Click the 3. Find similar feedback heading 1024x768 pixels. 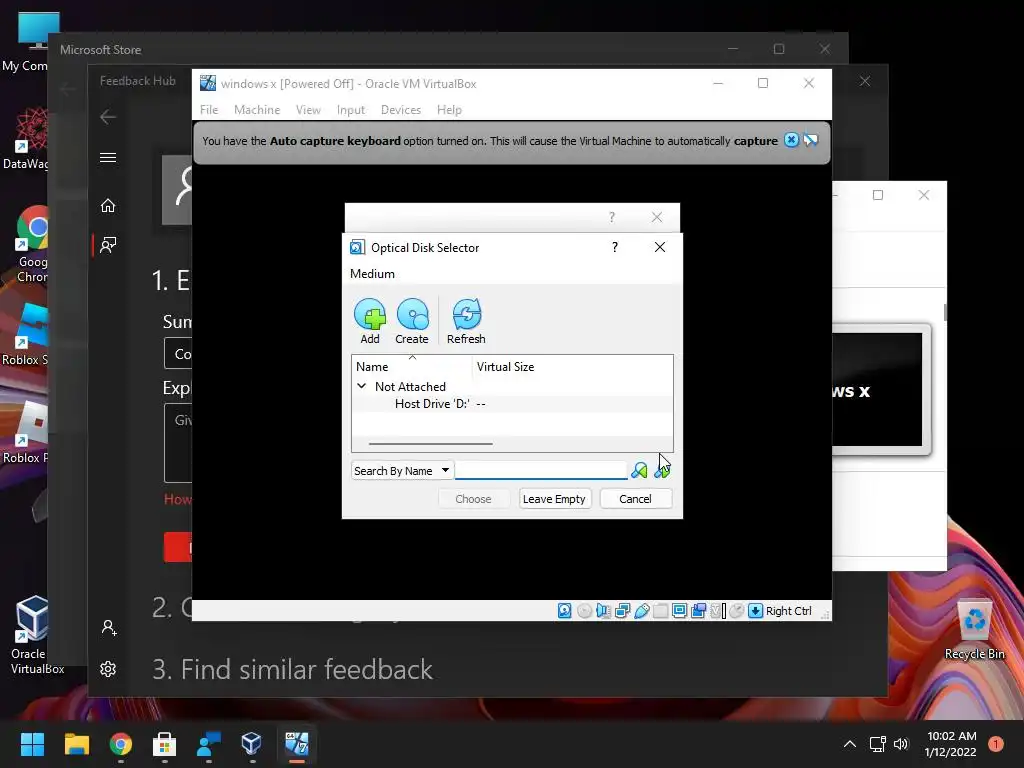pyautogui.click(x=293, y=669)
